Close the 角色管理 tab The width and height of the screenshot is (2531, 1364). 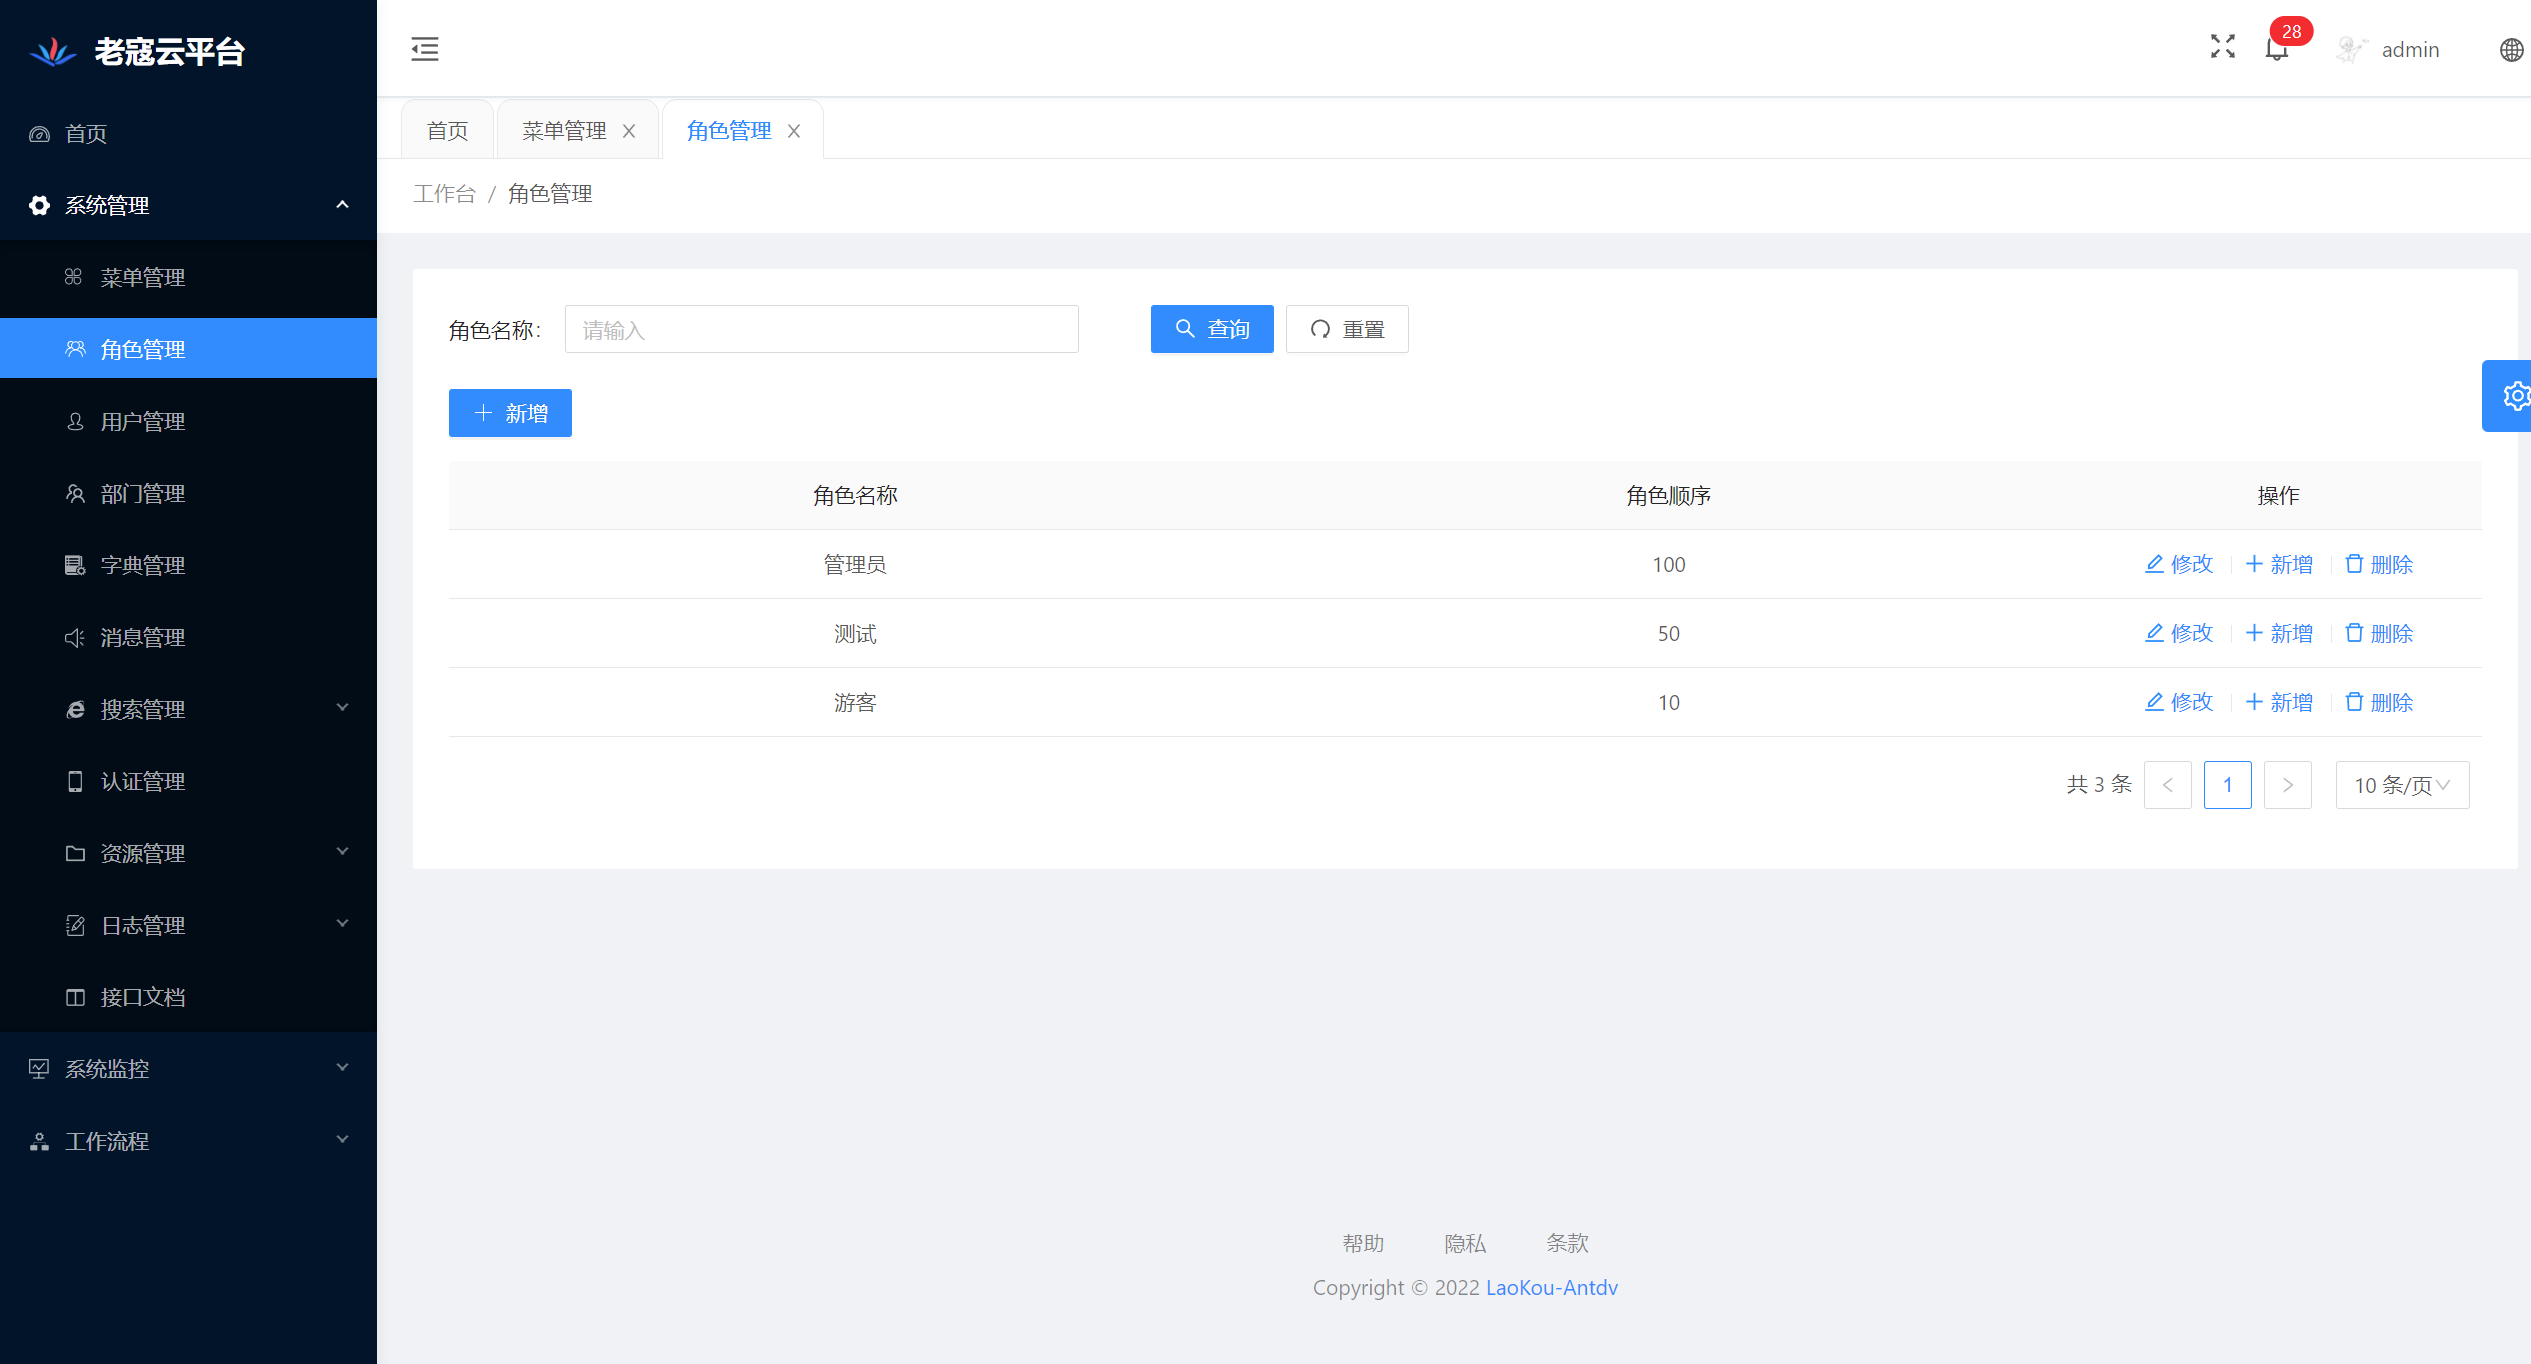pos(794,131)
